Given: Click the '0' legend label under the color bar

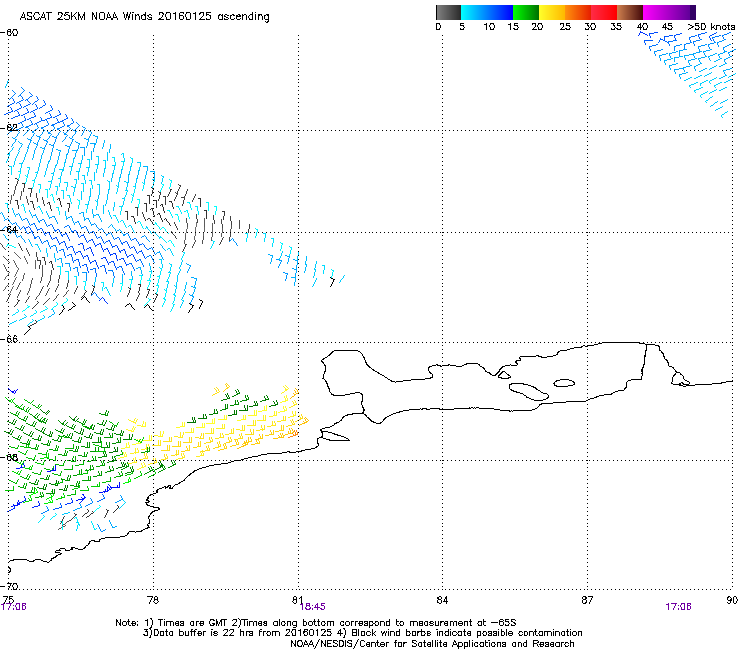Looking at the screenshot, I should coord(438,27).
